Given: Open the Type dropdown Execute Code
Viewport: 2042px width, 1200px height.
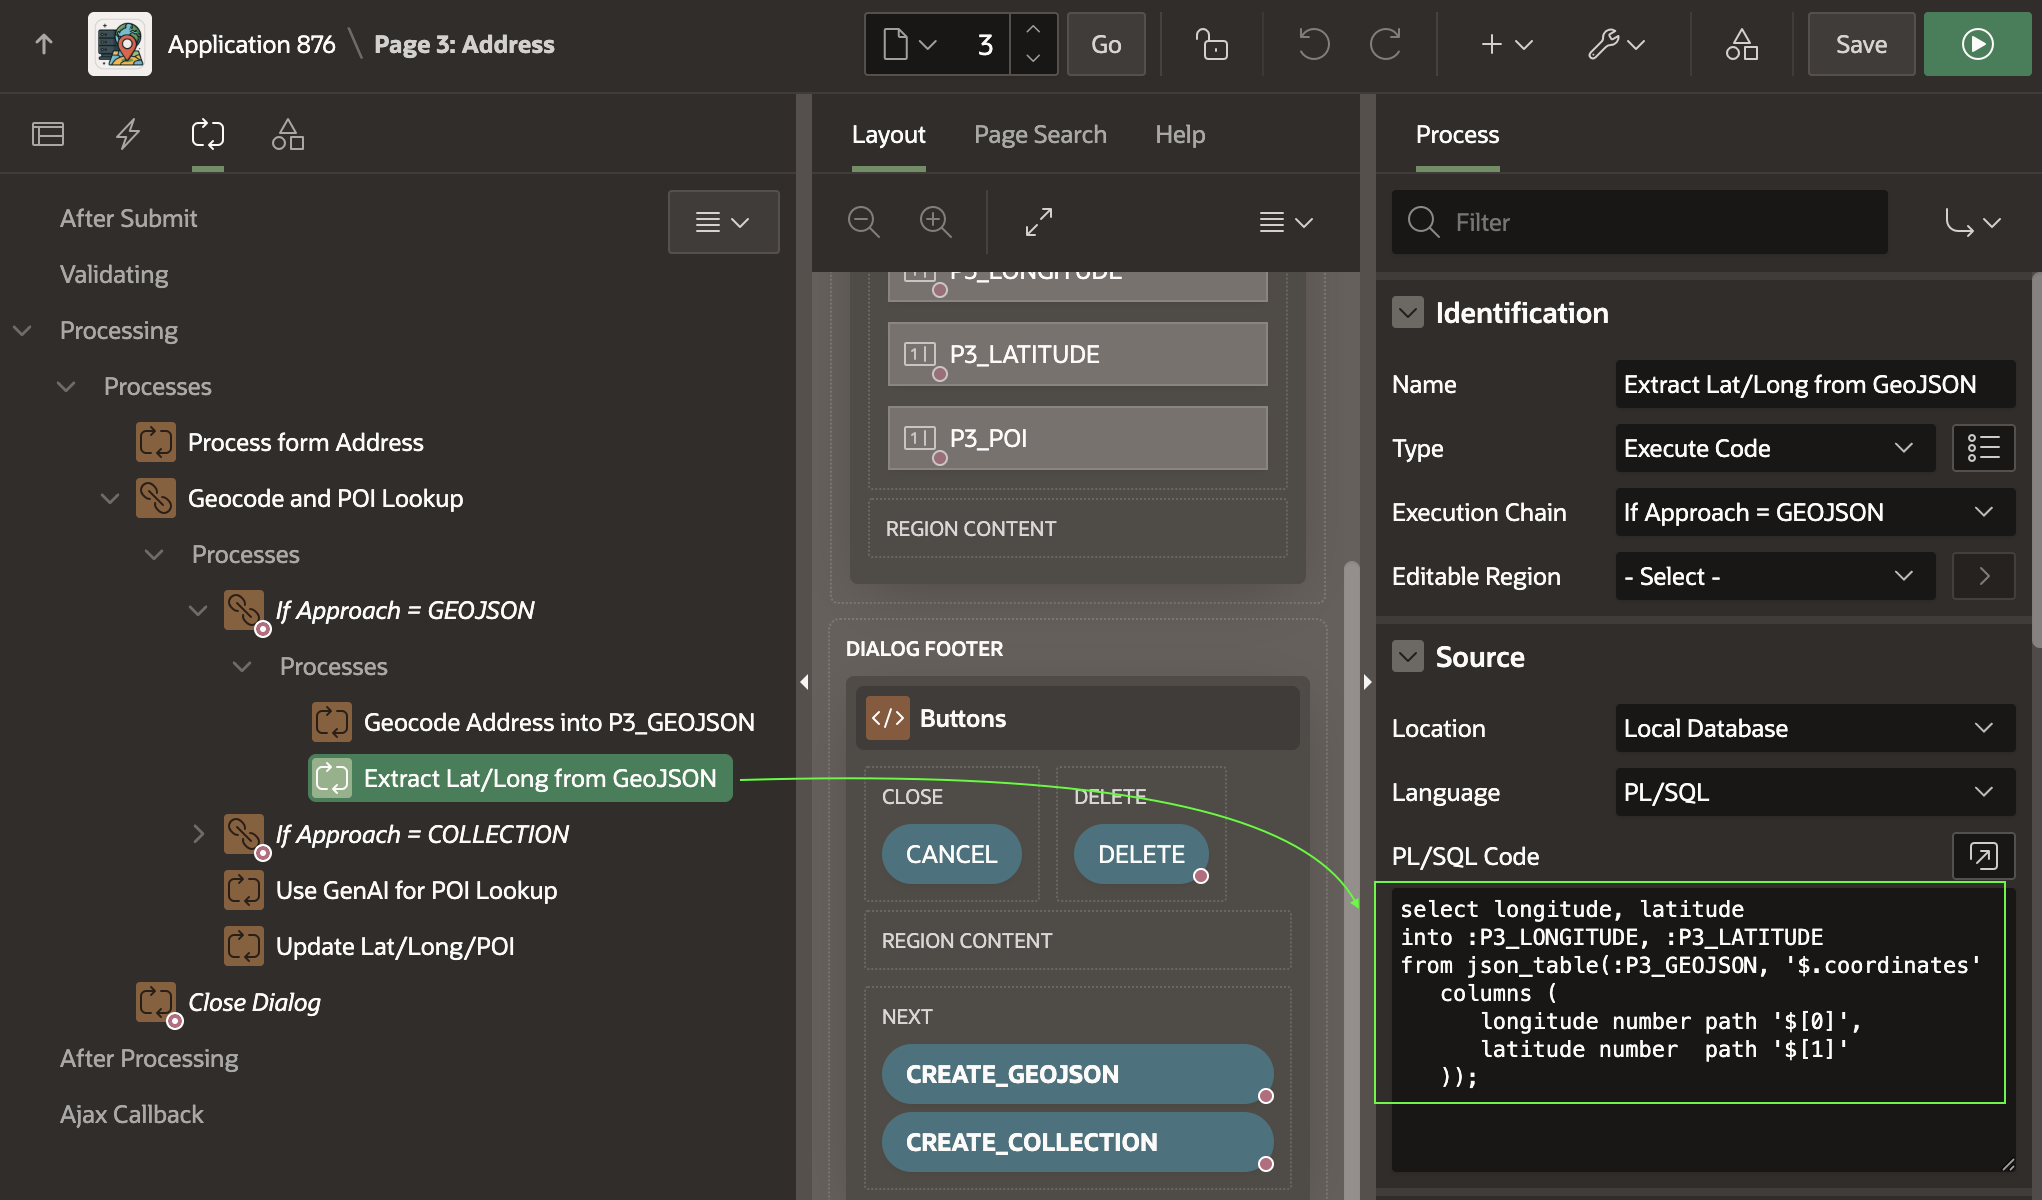Looking at the screenshot, I should pos(1768,448).
